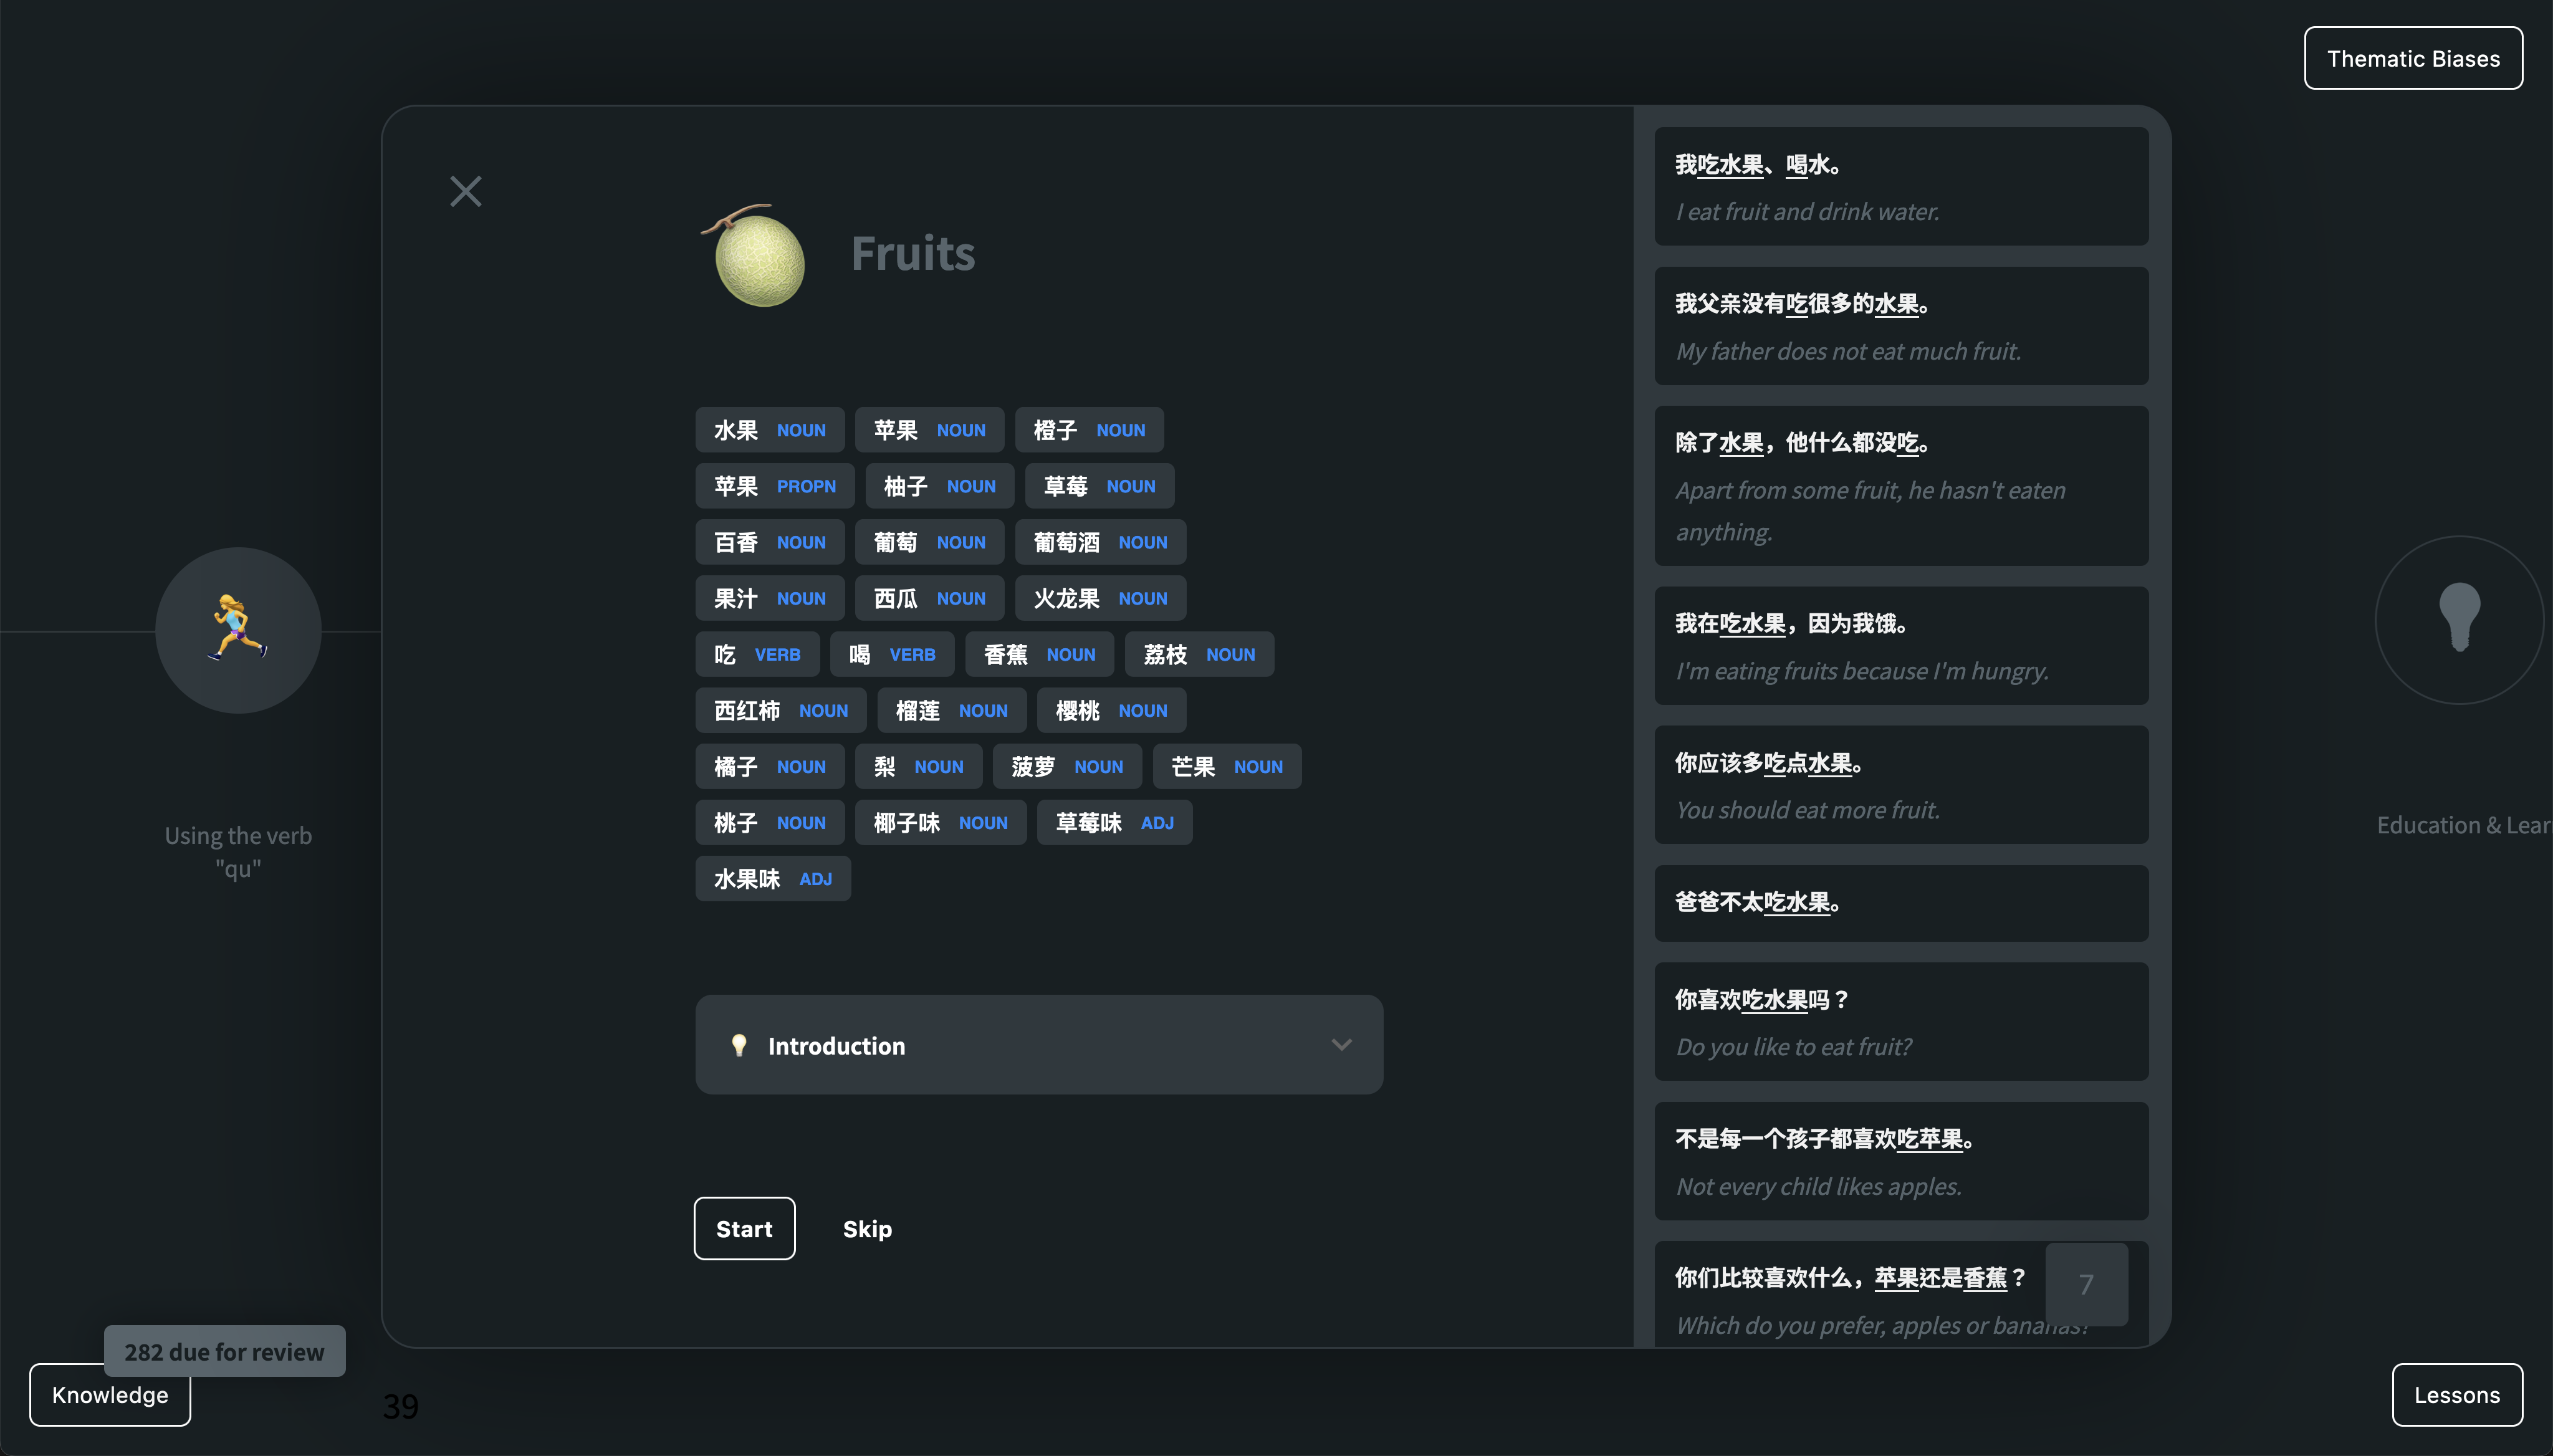Close the Fruits lesson dialog
The image size is (2553, 1456).
pyautogui.click(x=465, y=191)
